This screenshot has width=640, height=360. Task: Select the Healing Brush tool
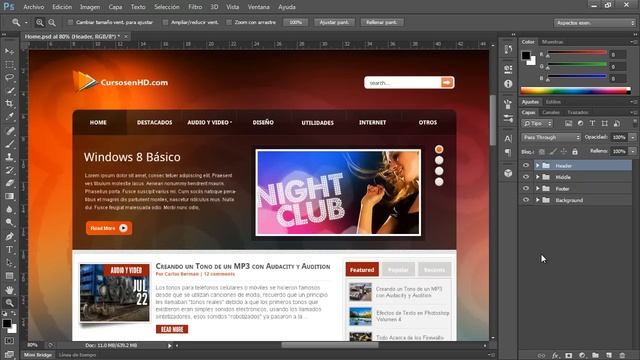(x=9, y=131)
